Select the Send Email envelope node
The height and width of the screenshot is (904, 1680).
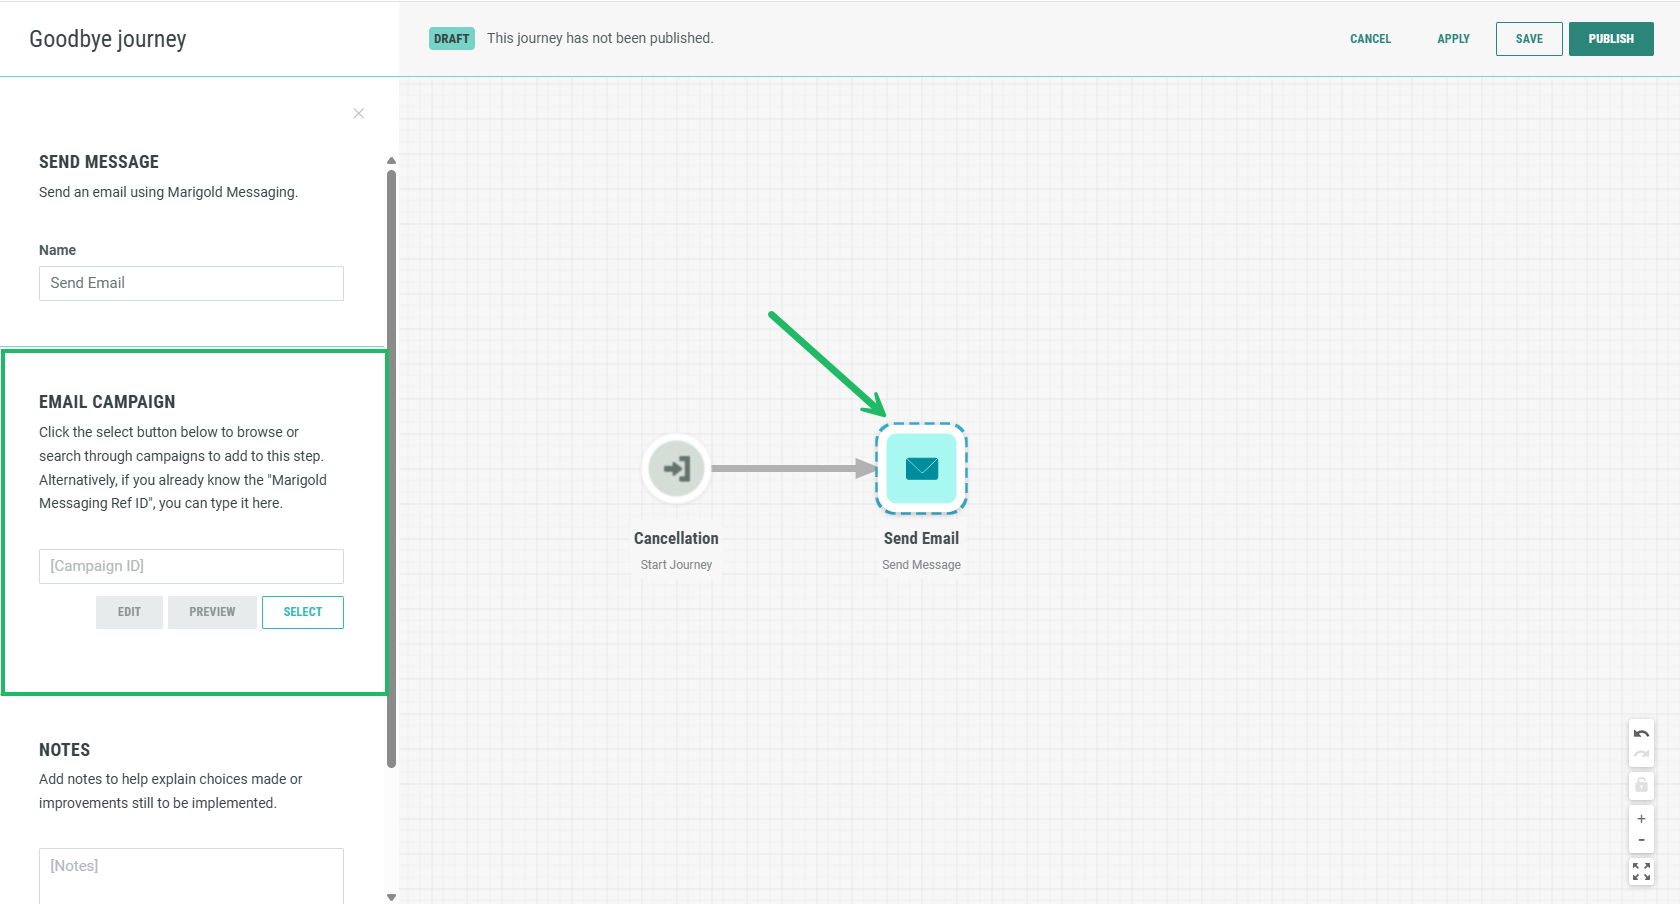click(921, 468)
